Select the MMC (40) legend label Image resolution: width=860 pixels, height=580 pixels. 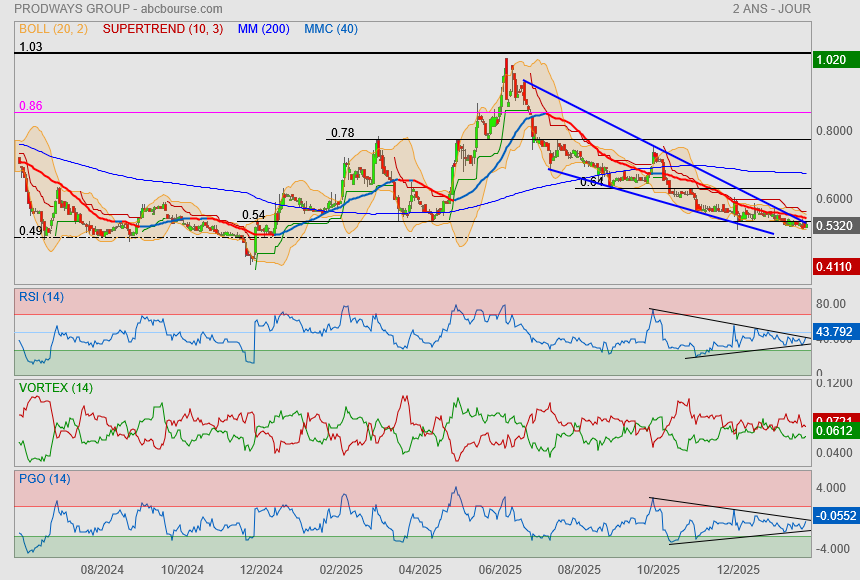(330, 29)
